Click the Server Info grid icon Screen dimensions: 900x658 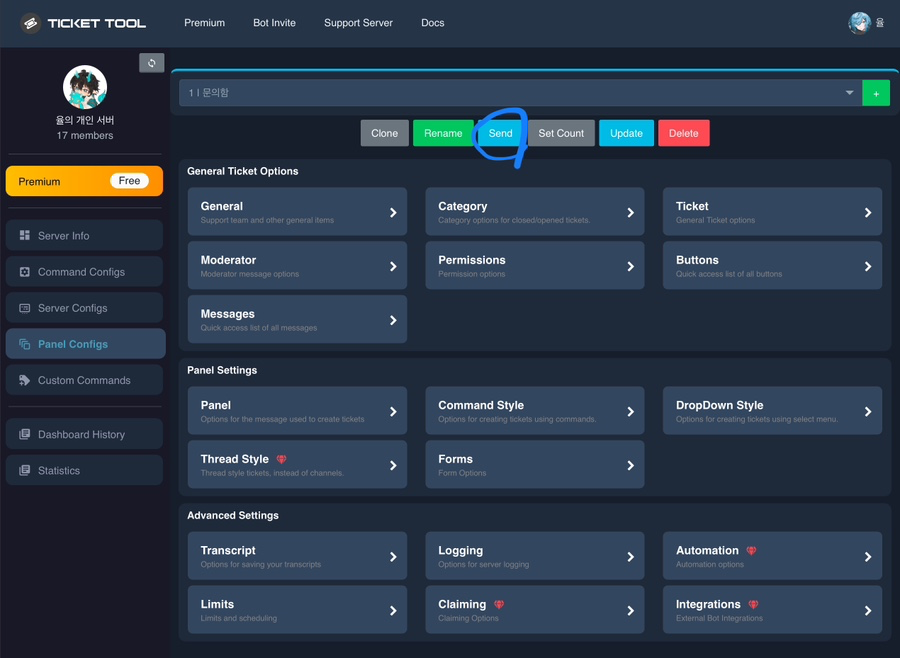tap(25, 235)
